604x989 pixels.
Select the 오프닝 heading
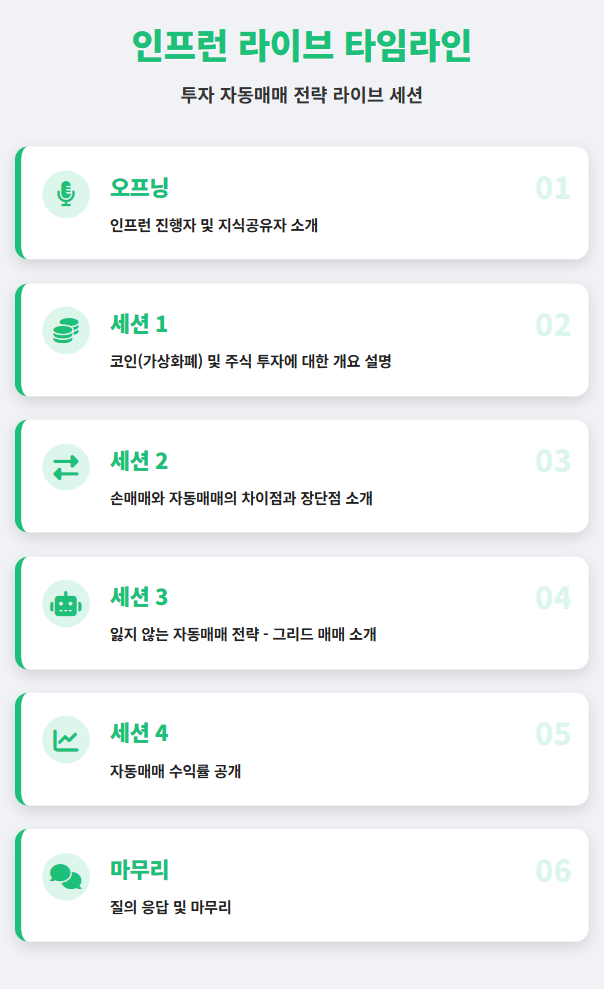pos(139,187)
